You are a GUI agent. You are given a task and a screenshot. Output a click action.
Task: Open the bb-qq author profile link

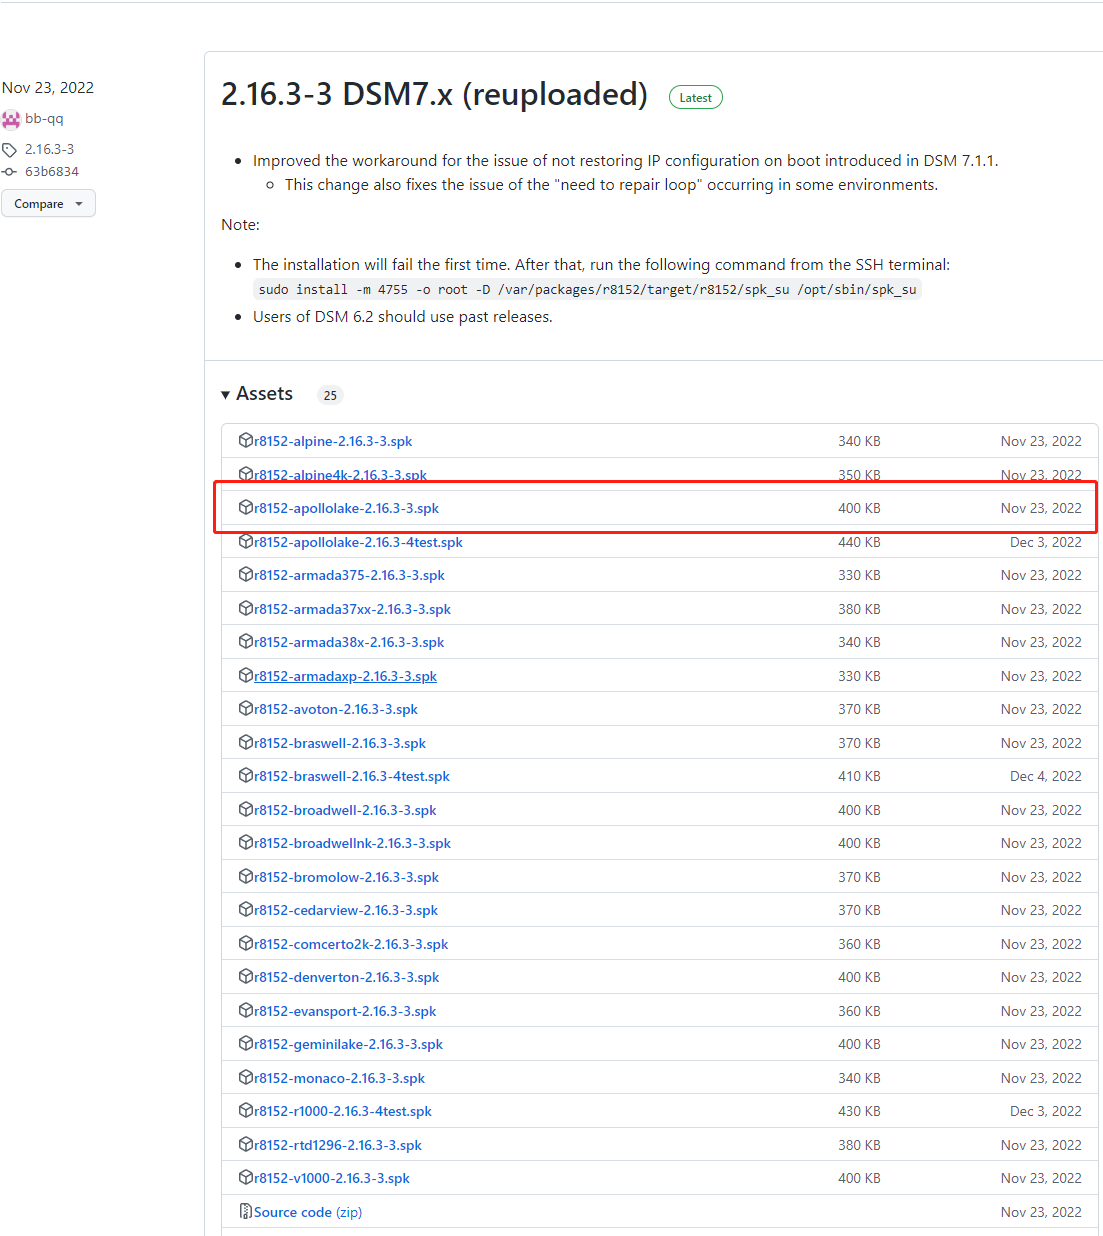click(x=44, y=119)
